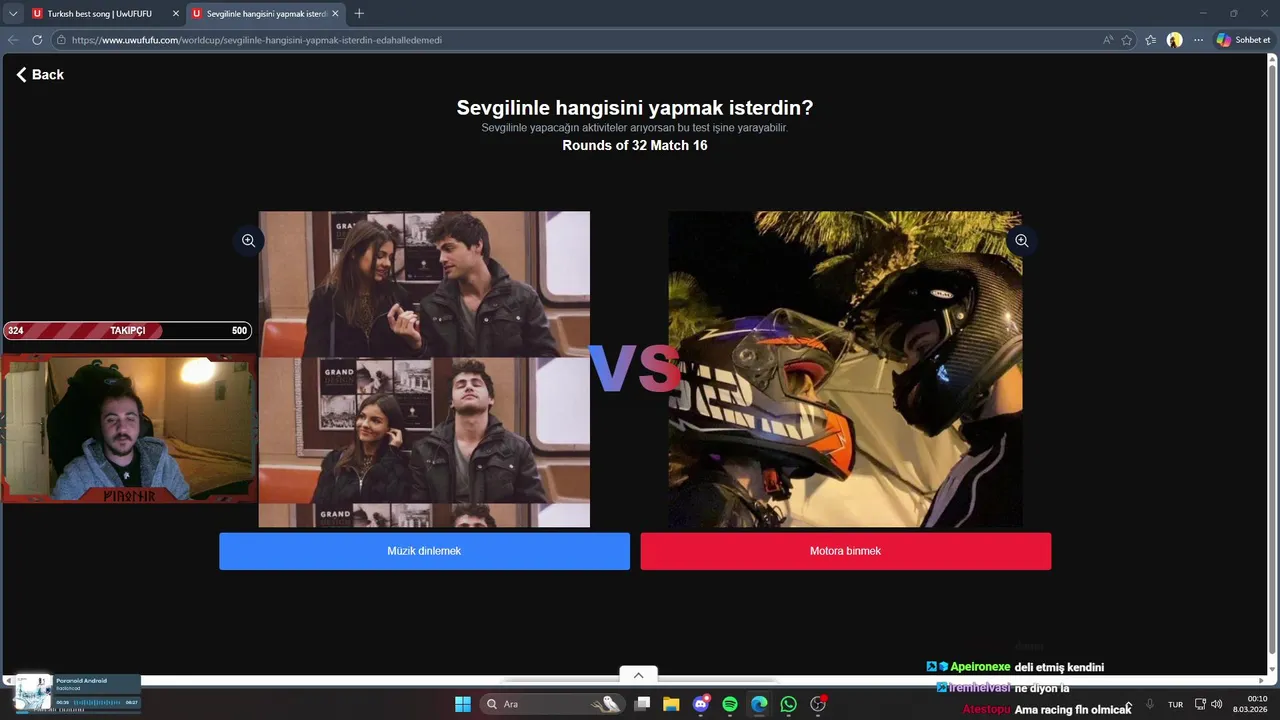Image resolution: width=1280 pixels, height=720 pixels.
Task: Close the Sevgilinle hangisini yapmak tab
Action: (335, 14)
